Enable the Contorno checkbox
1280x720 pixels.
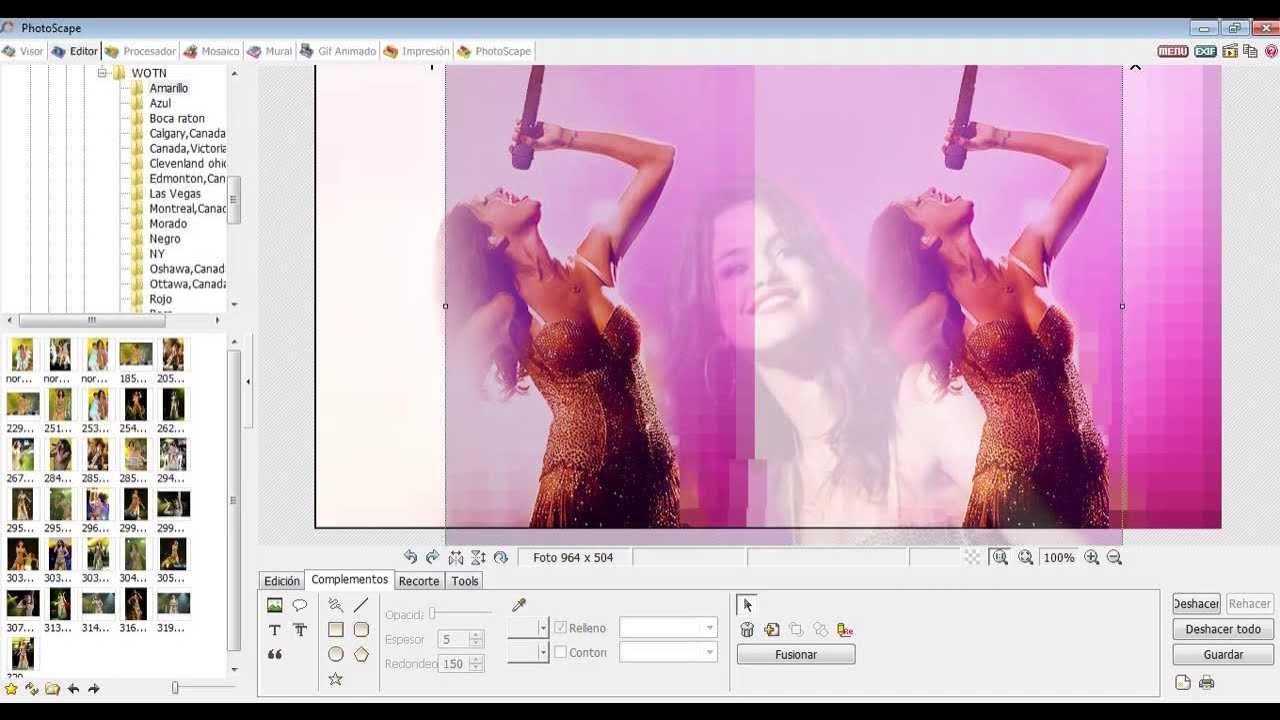561,652
